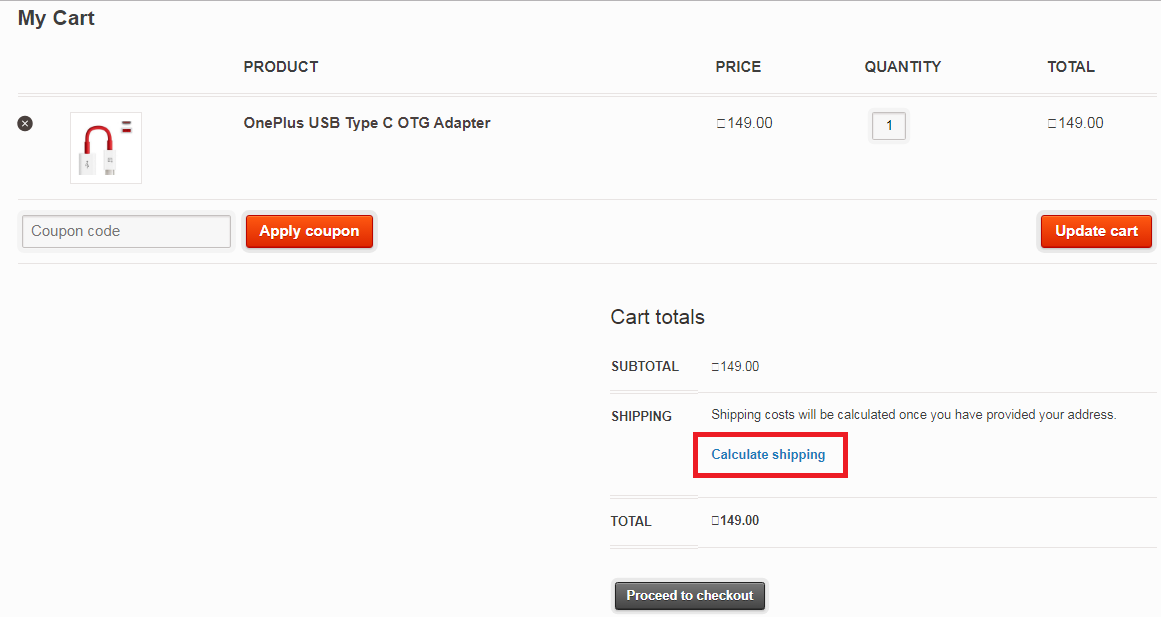1161x617 pixels.
Task: Proceed to checkout
Action: [x=690, y=596]
